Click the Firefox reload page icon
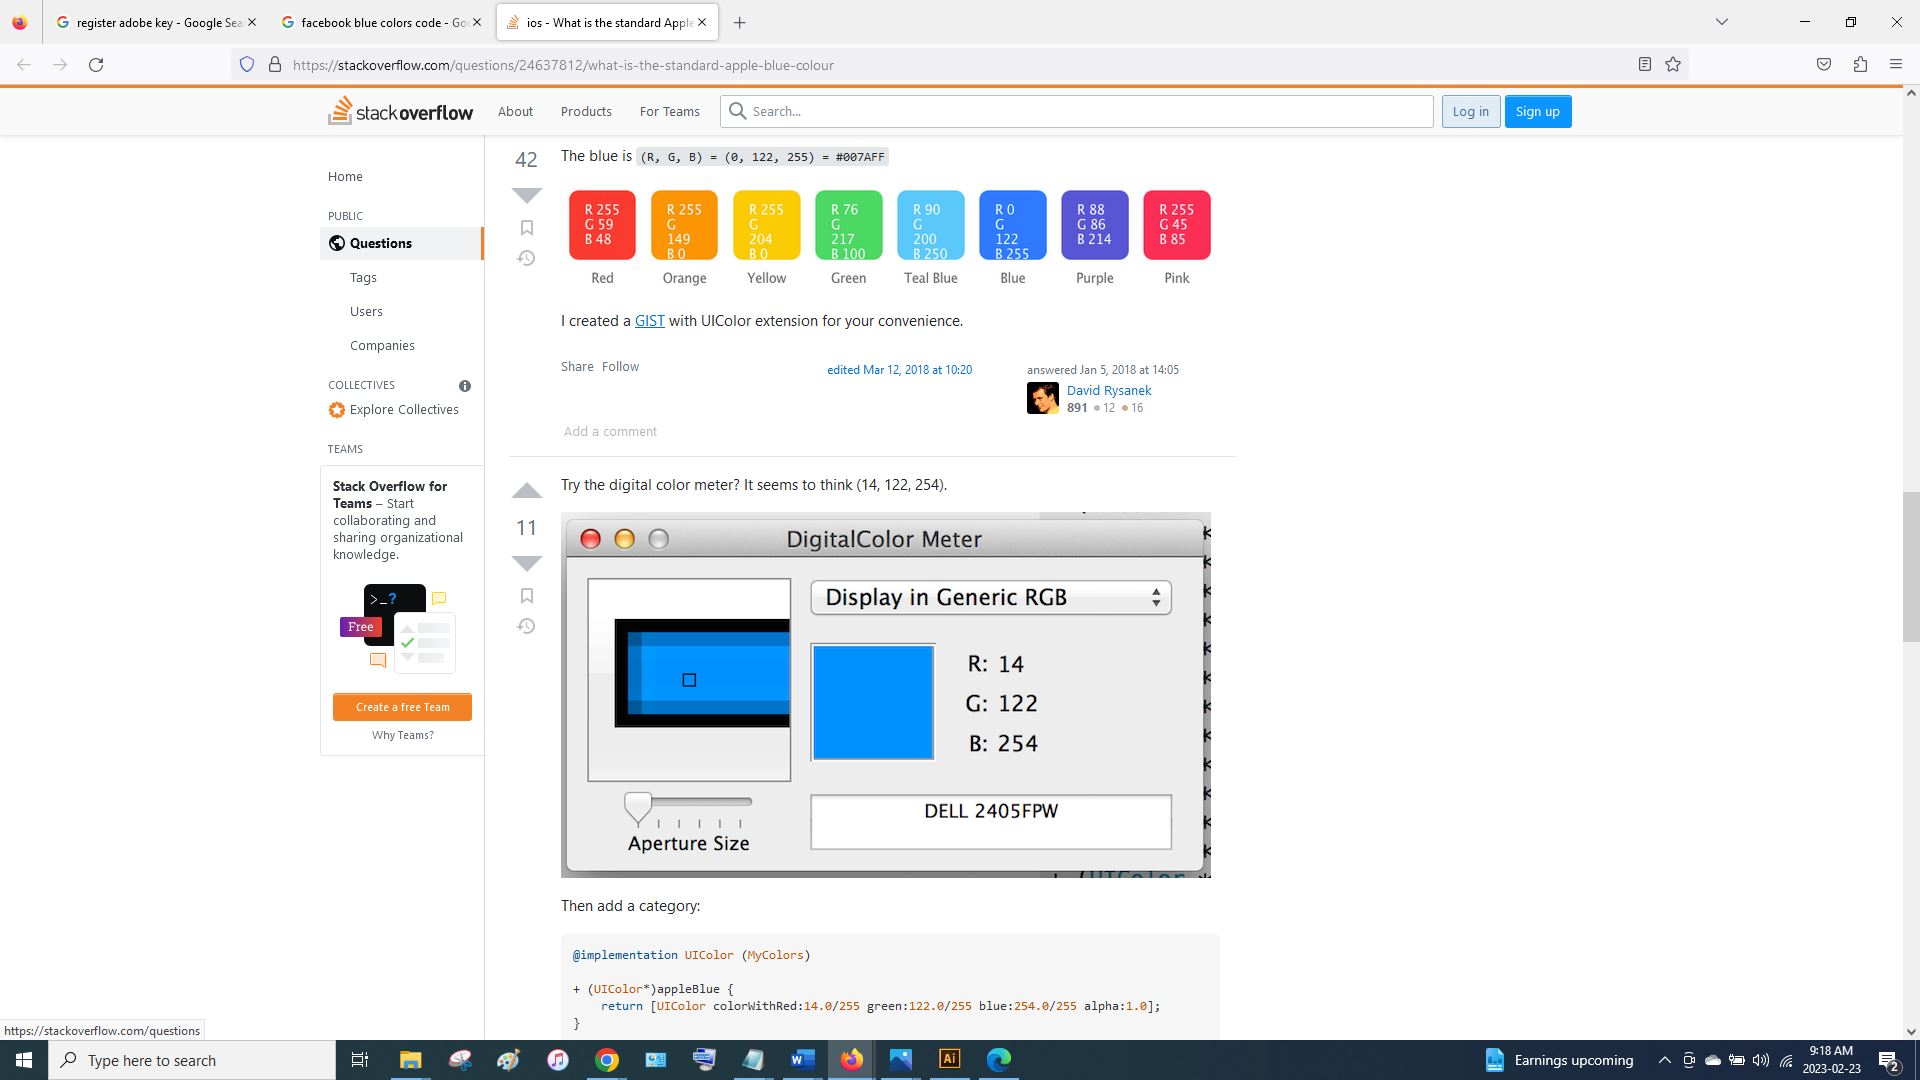Screen dimensions: 1920x1080 (x=96, y=65)
